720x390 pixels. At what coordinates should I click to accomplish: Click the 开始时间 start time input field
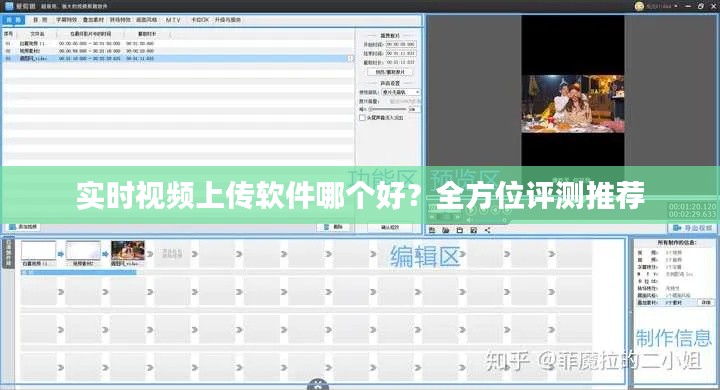(x=400, y=45)
